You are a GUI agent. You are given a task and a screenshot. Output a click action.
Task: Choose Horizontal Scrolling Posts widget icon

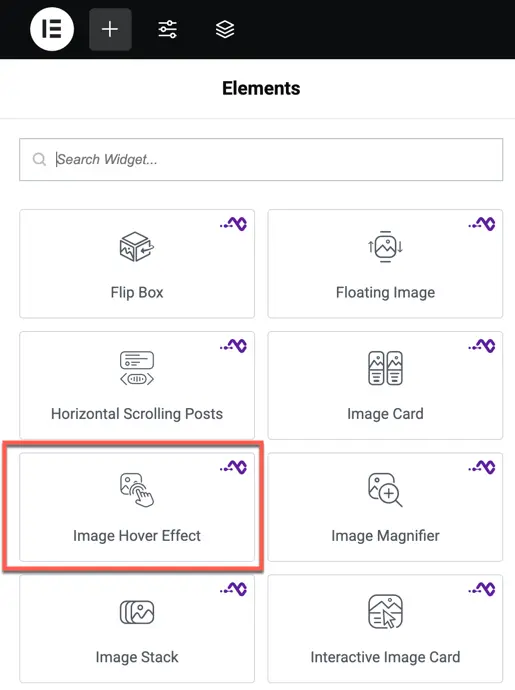point(137,368)
